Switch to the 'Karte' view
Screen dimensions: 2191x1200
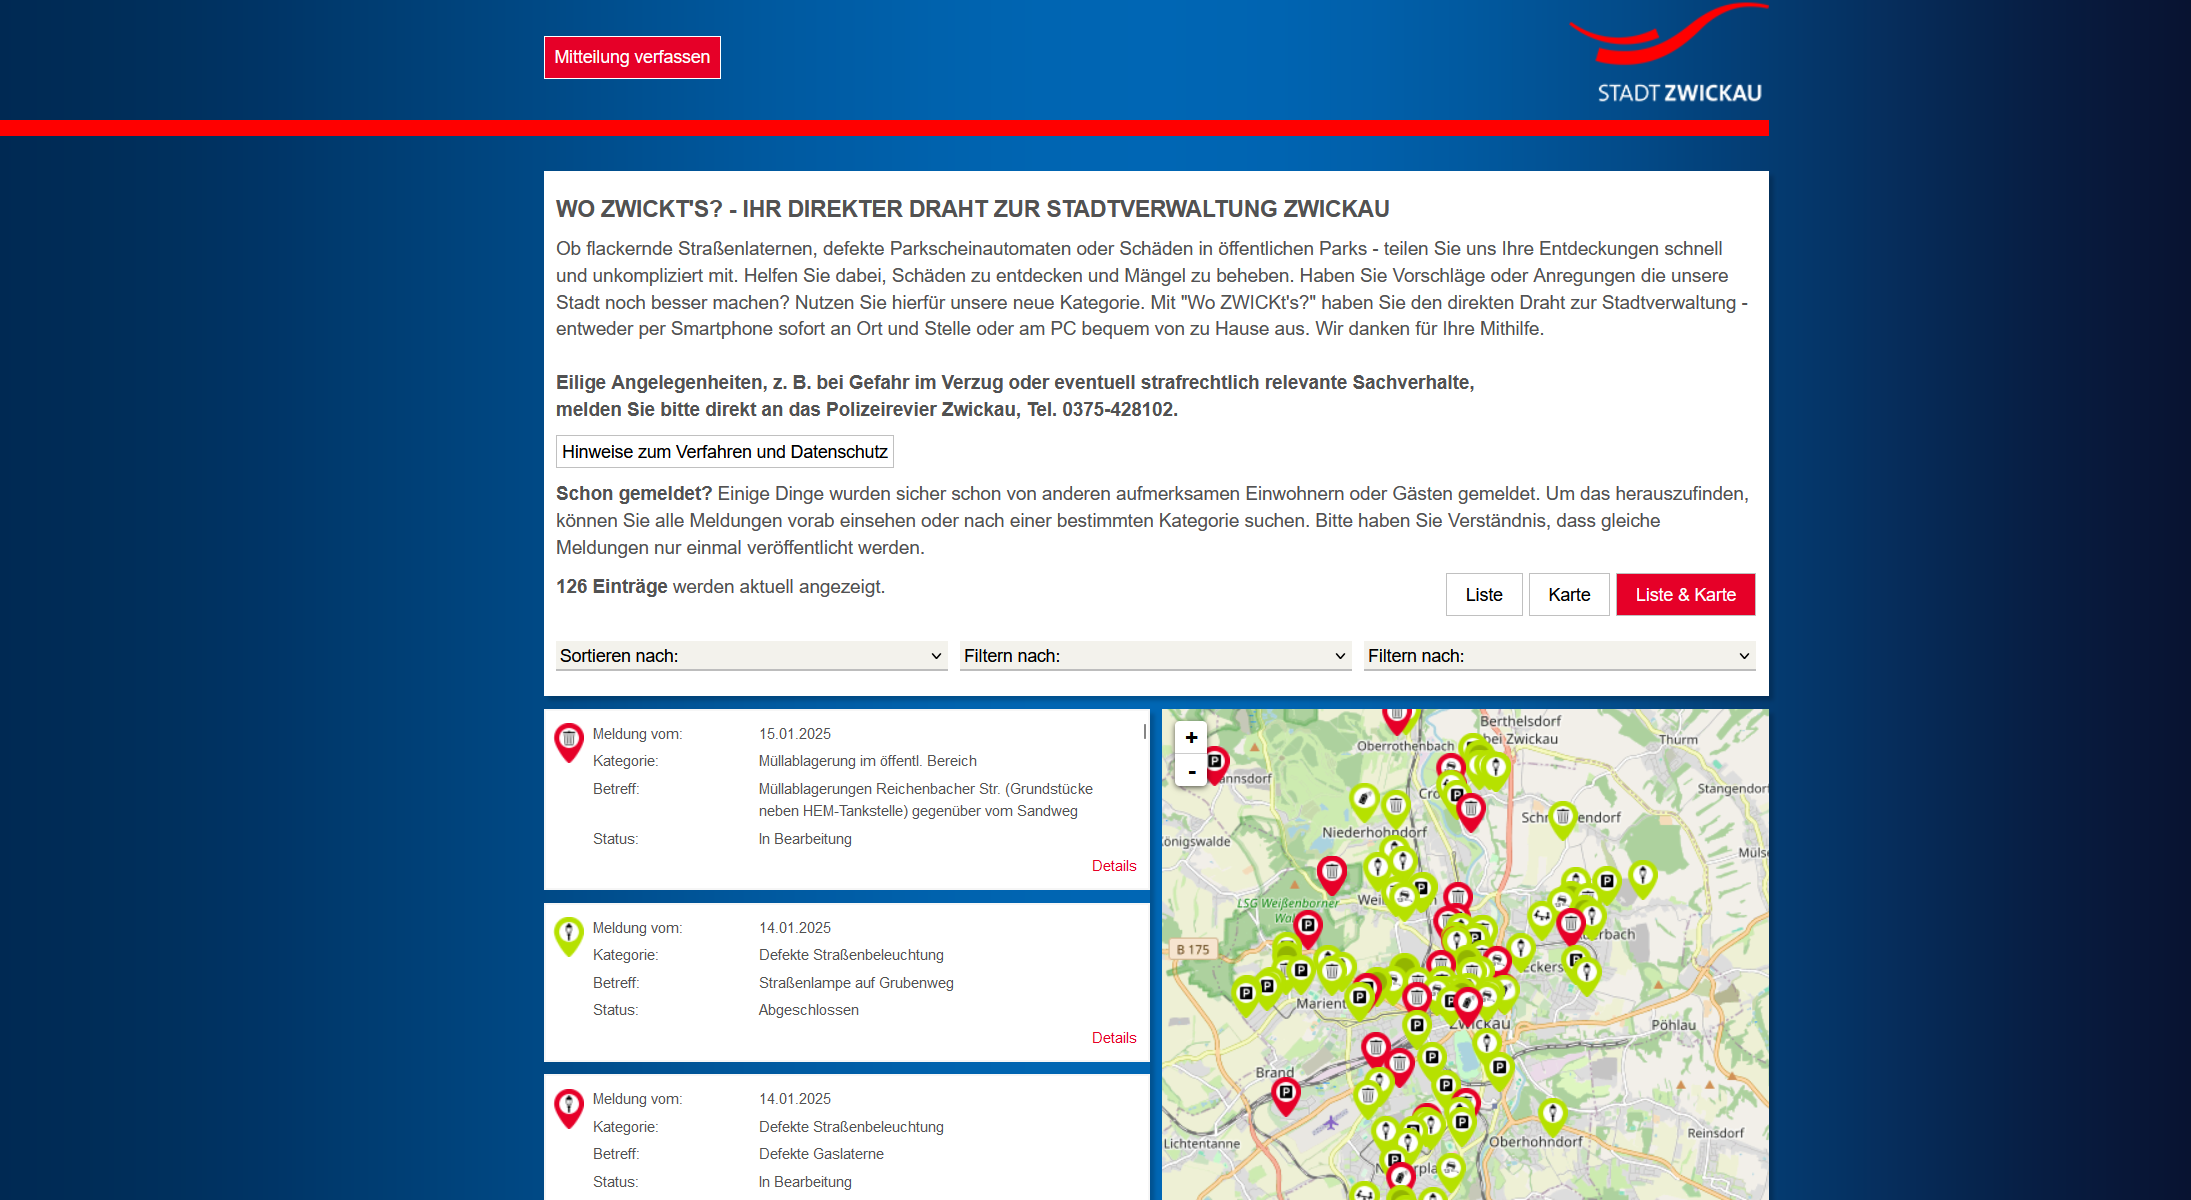[1568, 595]
